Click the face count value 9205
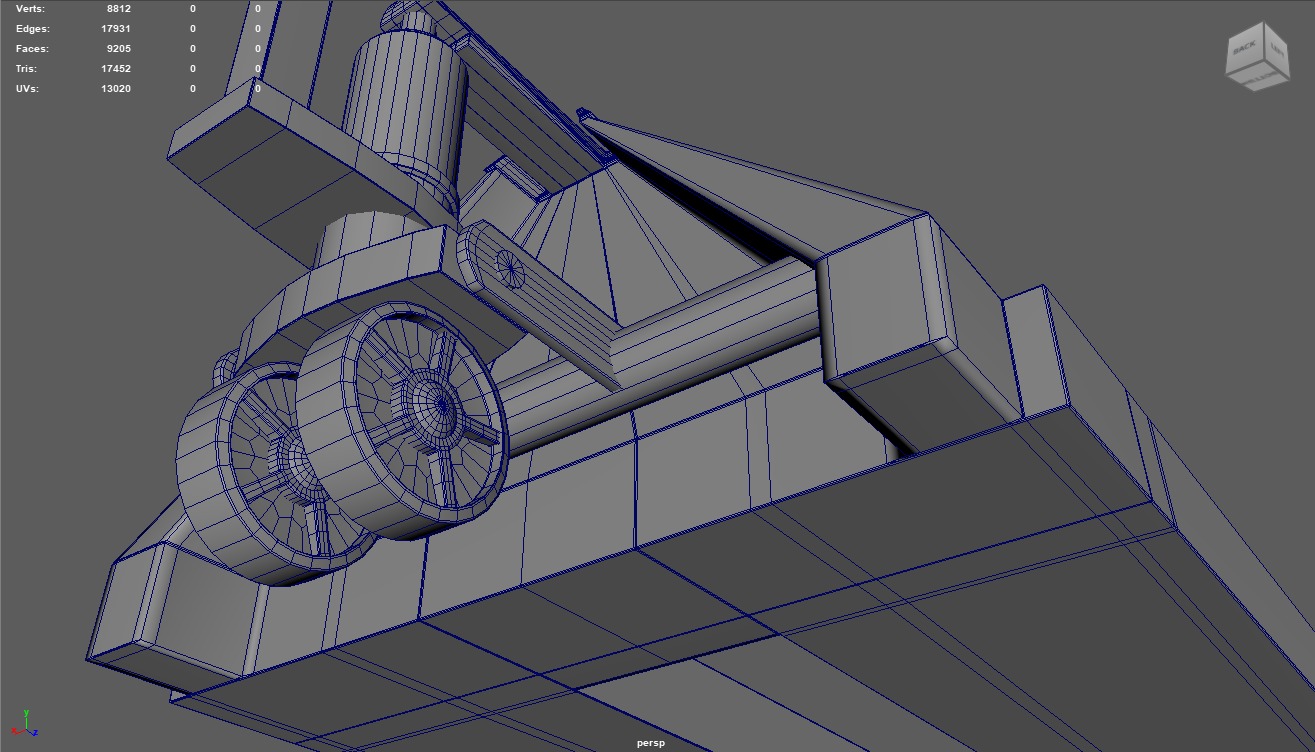 click(119, 49)
